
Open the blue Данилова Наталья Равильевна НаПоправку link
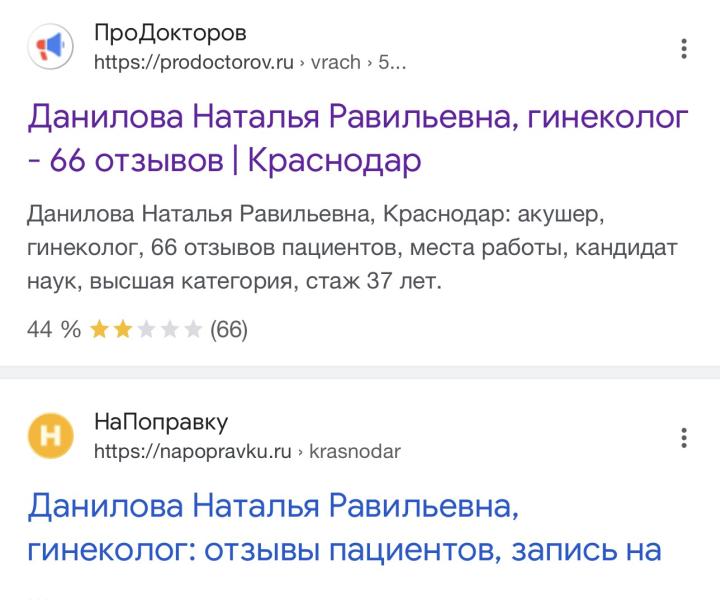pyautogui.click(x=344, y=527)
